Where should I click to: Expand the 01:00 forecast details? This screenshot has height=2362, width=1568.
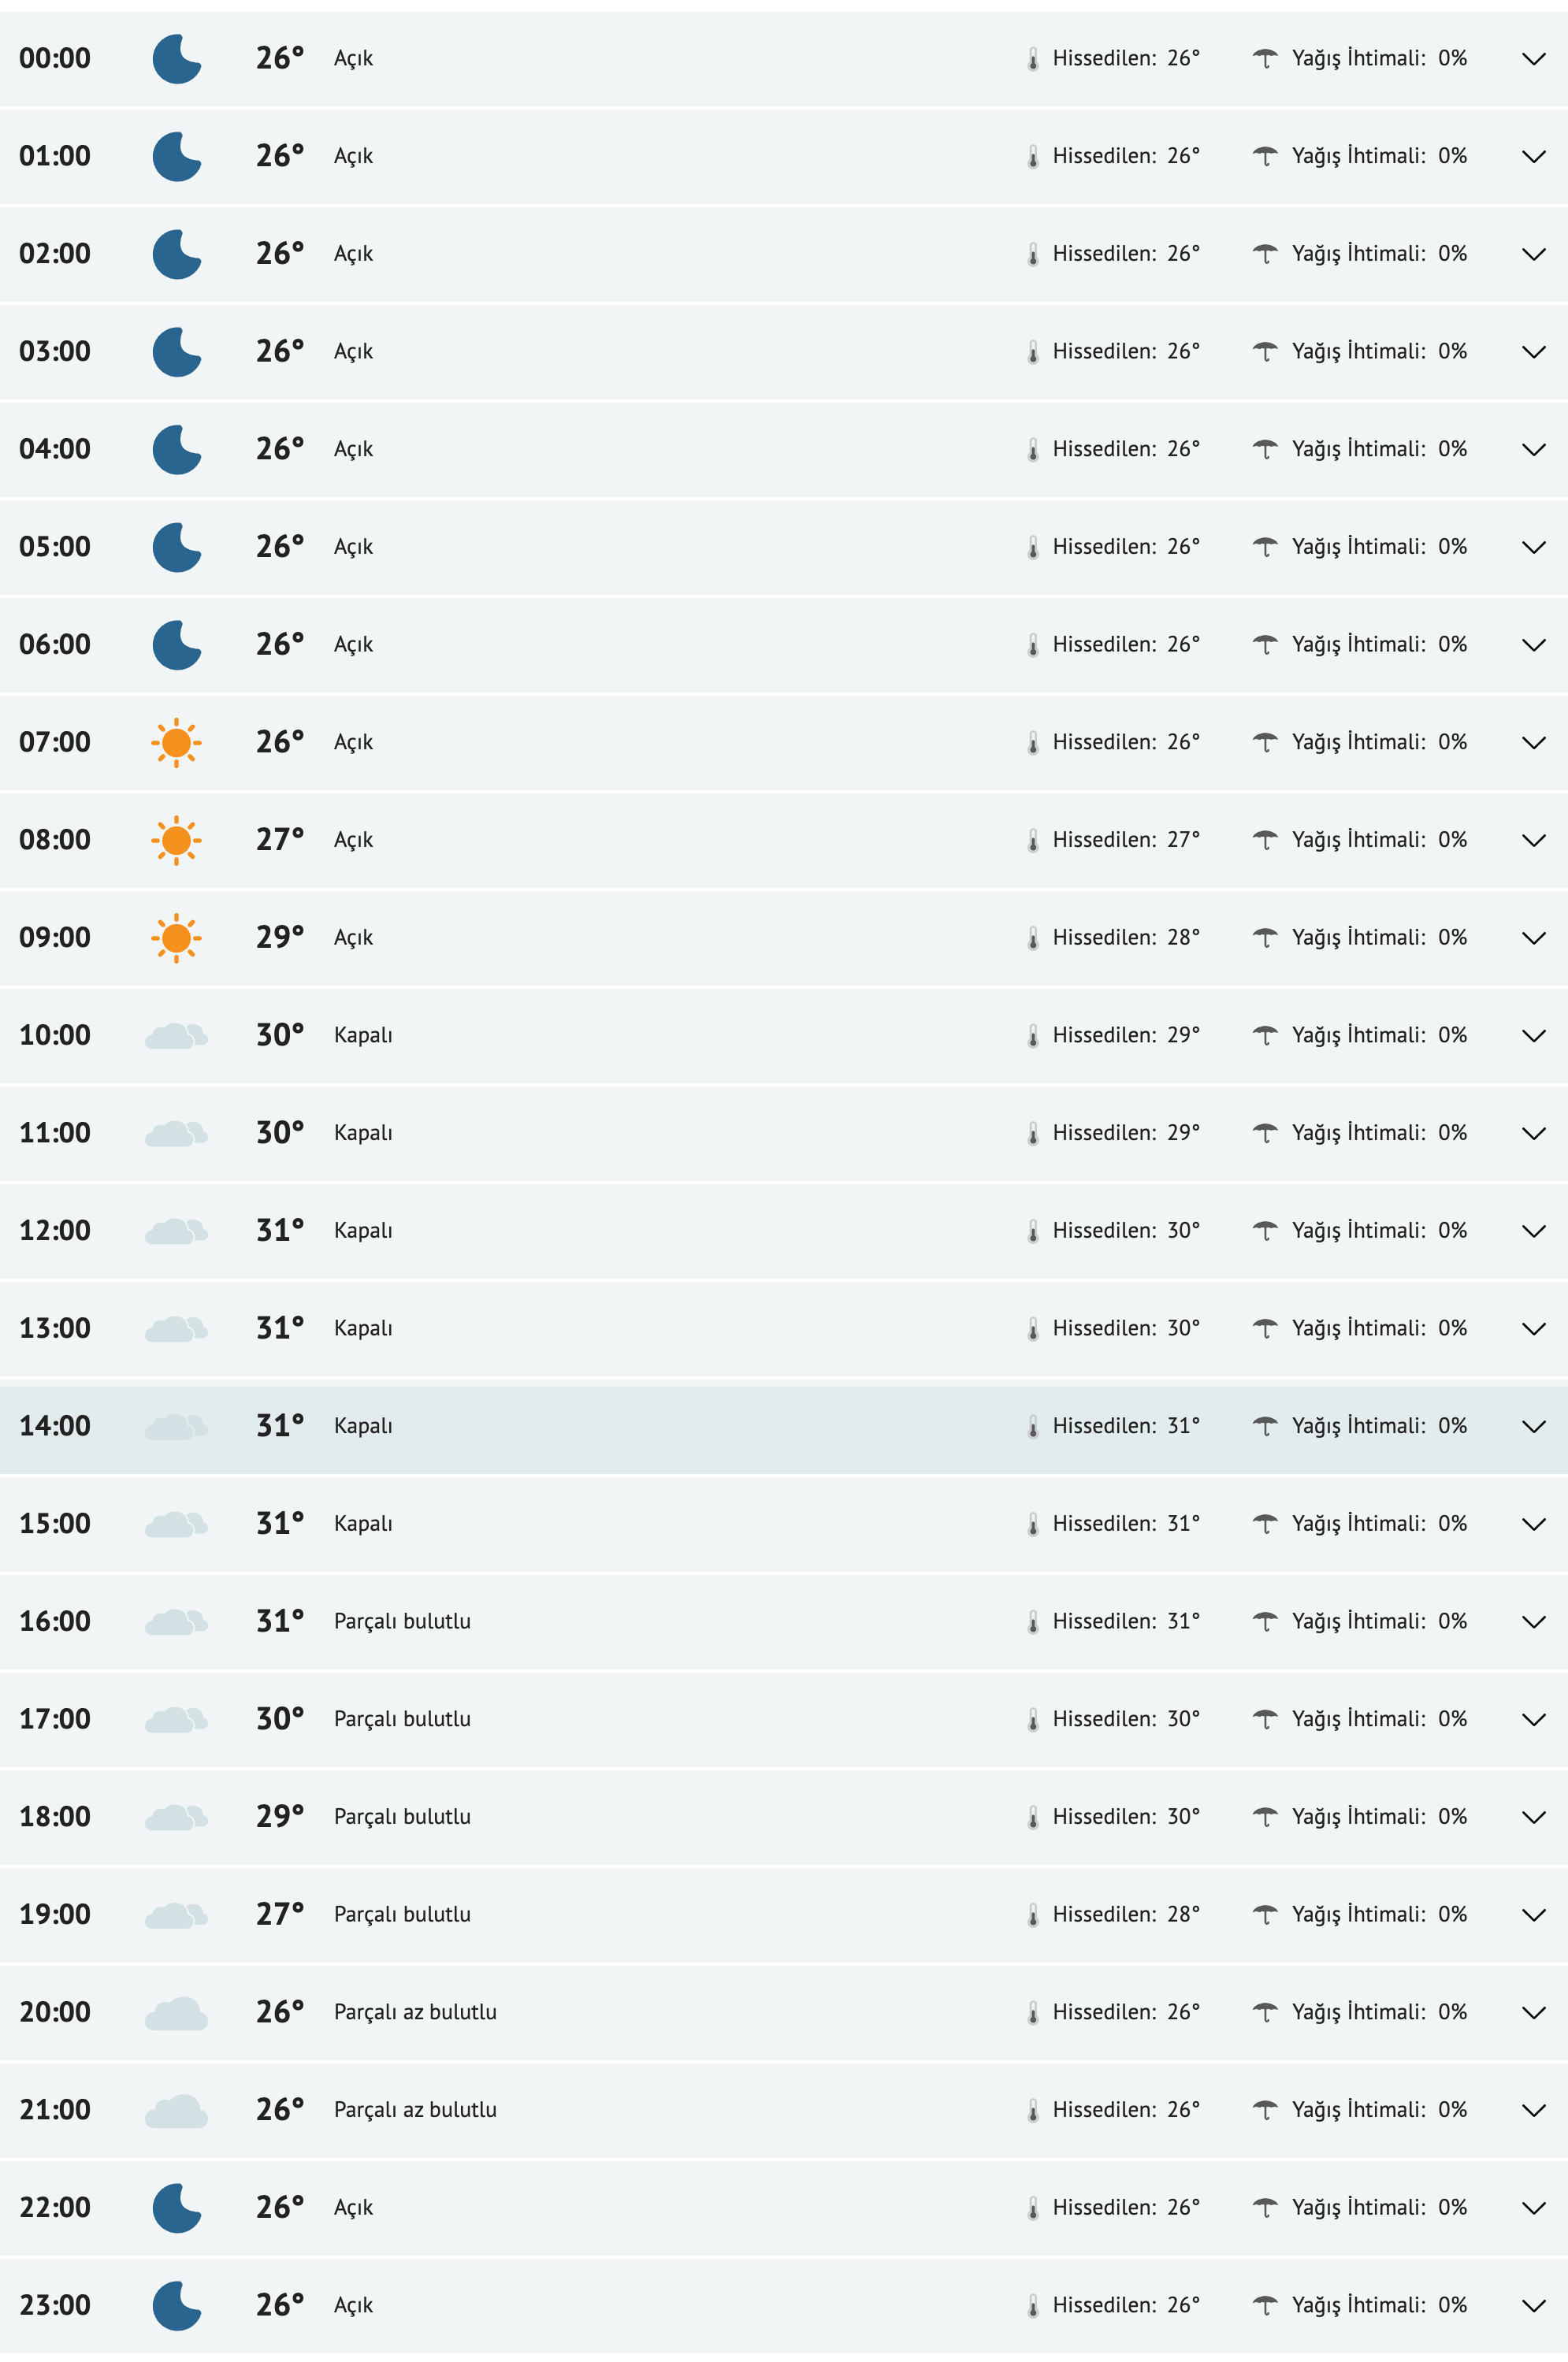[1533, 157]
